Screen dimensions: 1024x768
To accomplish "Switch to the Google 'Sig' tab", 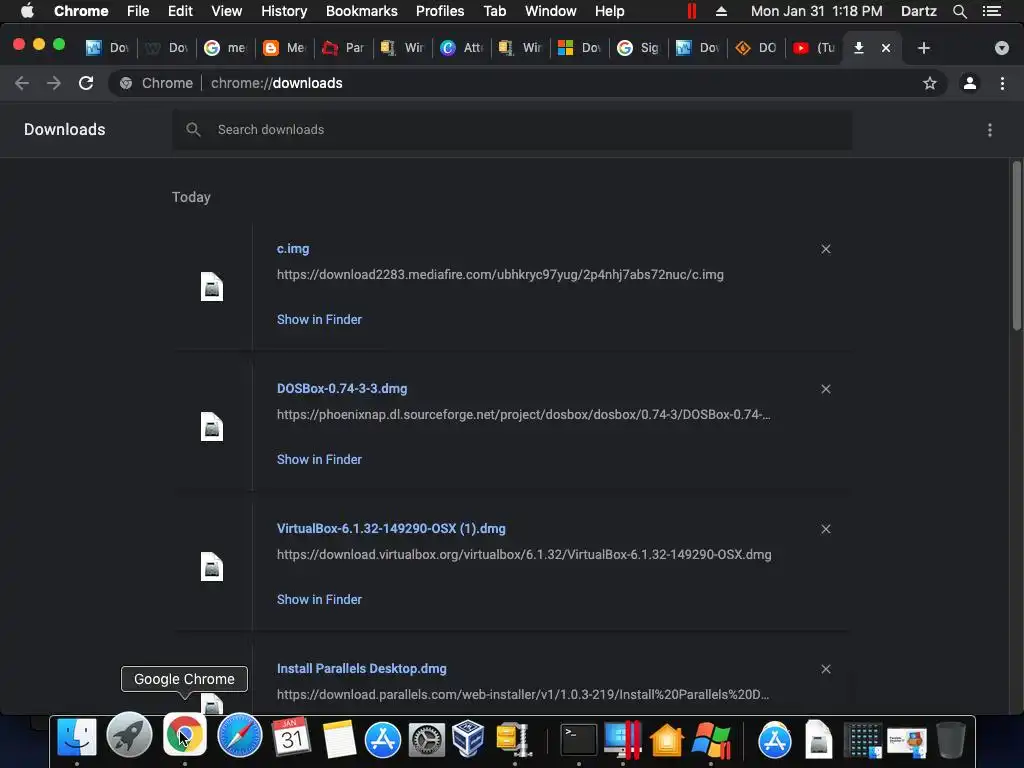I will [637, 48].
